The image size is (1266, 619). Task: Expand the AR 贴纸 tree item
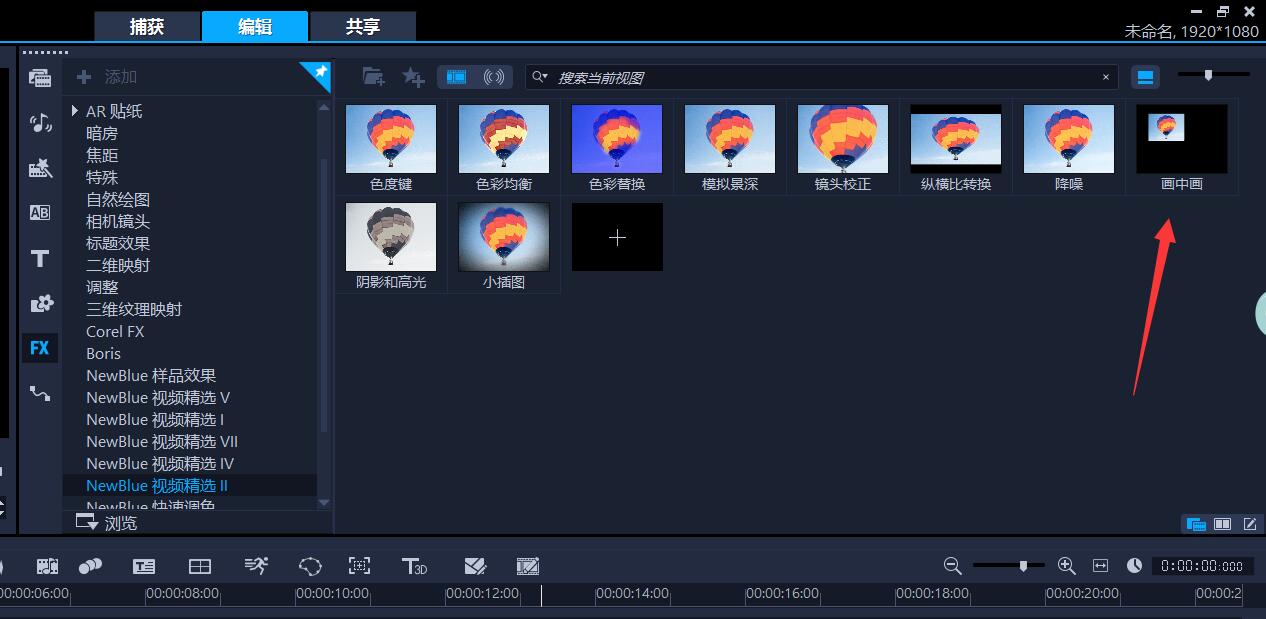75,111
